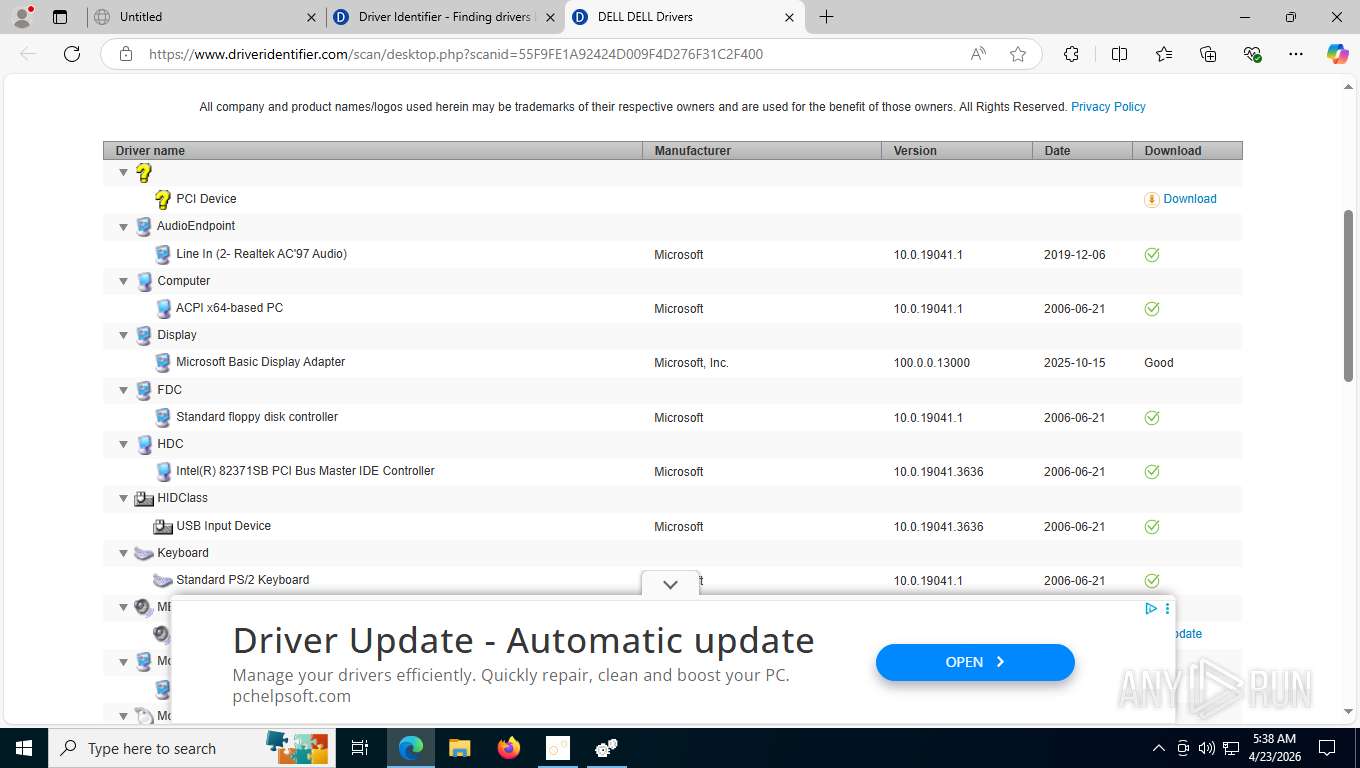This screenshot has height=768, width=1360.
Task: Add this page to favorites star
Action: click(x=1018, y=54)
